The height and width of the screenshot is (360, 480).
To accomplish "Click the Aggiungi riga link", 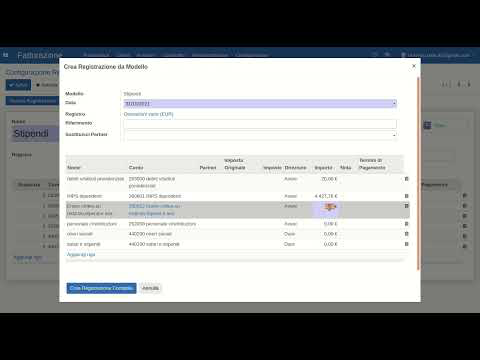I will pos(81,255).
